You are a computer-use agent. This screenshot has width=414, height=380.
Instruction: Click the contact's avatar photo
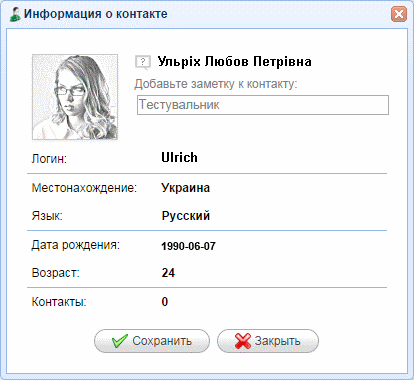(x=75, y=97)
